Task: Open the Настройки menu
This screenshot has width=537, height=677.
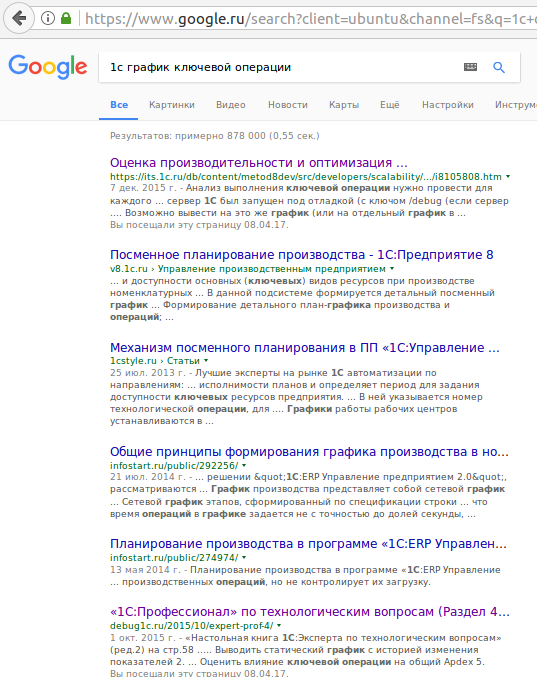Action: point(448,105)
